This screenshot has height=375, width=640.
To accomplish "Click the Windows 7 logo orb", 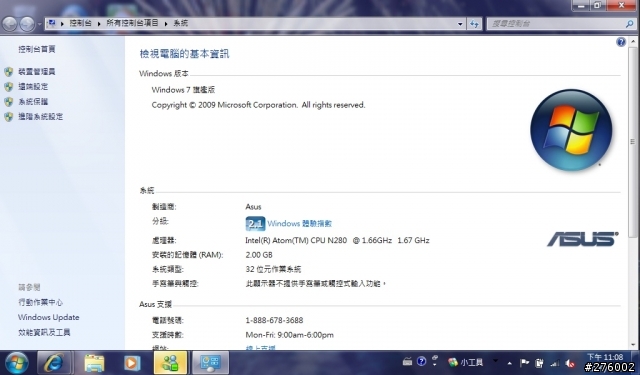I will (x=571, y=130).
